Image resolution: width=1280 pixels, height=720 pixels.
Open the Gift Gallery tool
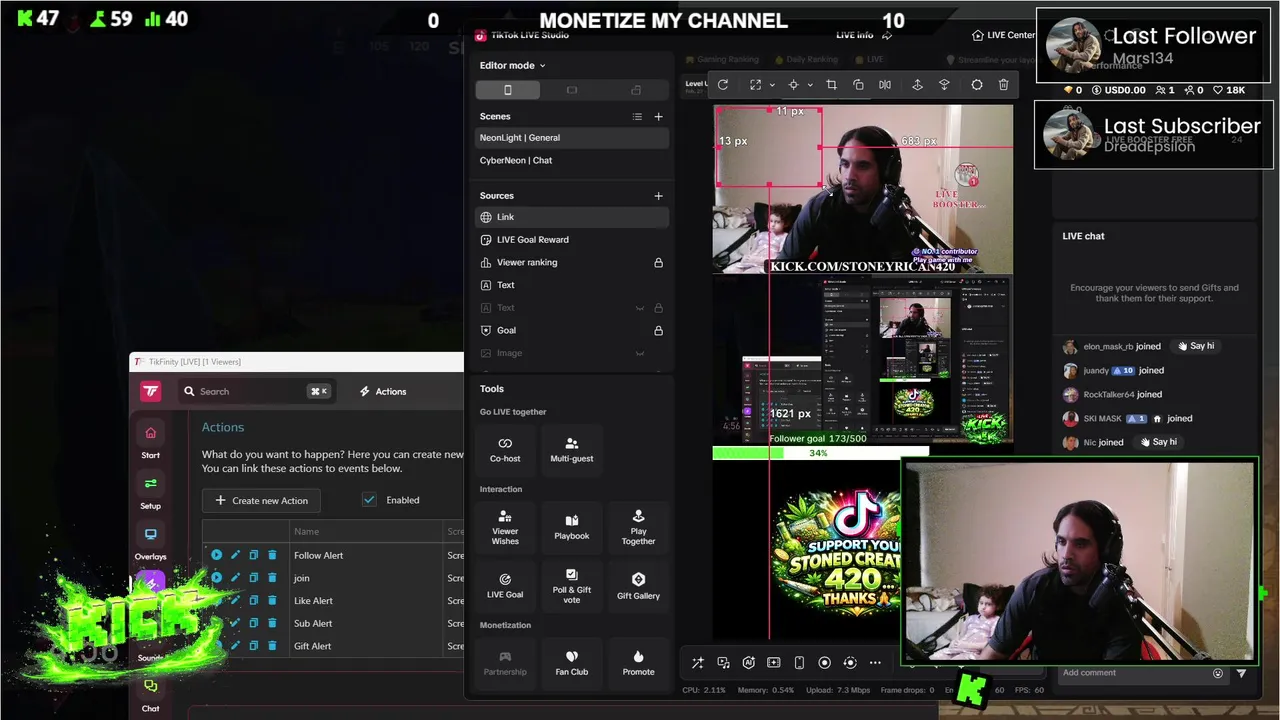pyautogui.click(x=638, y=585)
